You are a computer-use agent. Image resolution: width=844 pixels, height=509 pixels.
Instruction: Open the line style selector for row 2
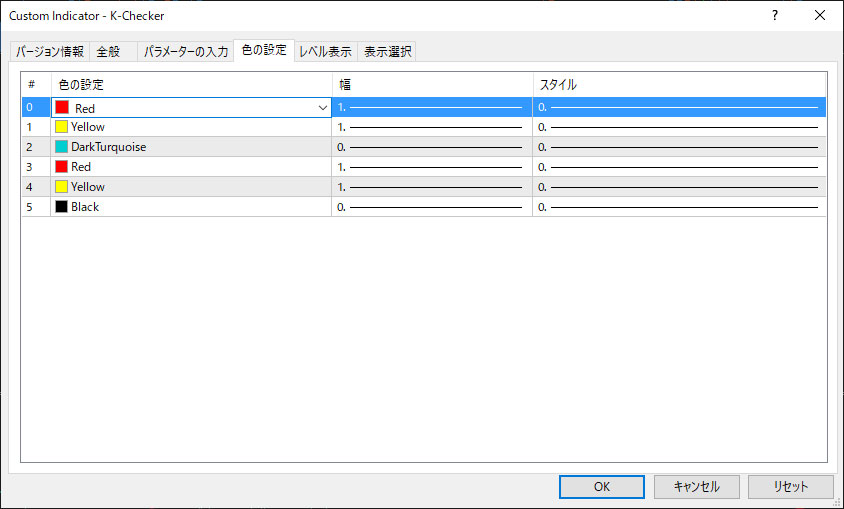679,147
